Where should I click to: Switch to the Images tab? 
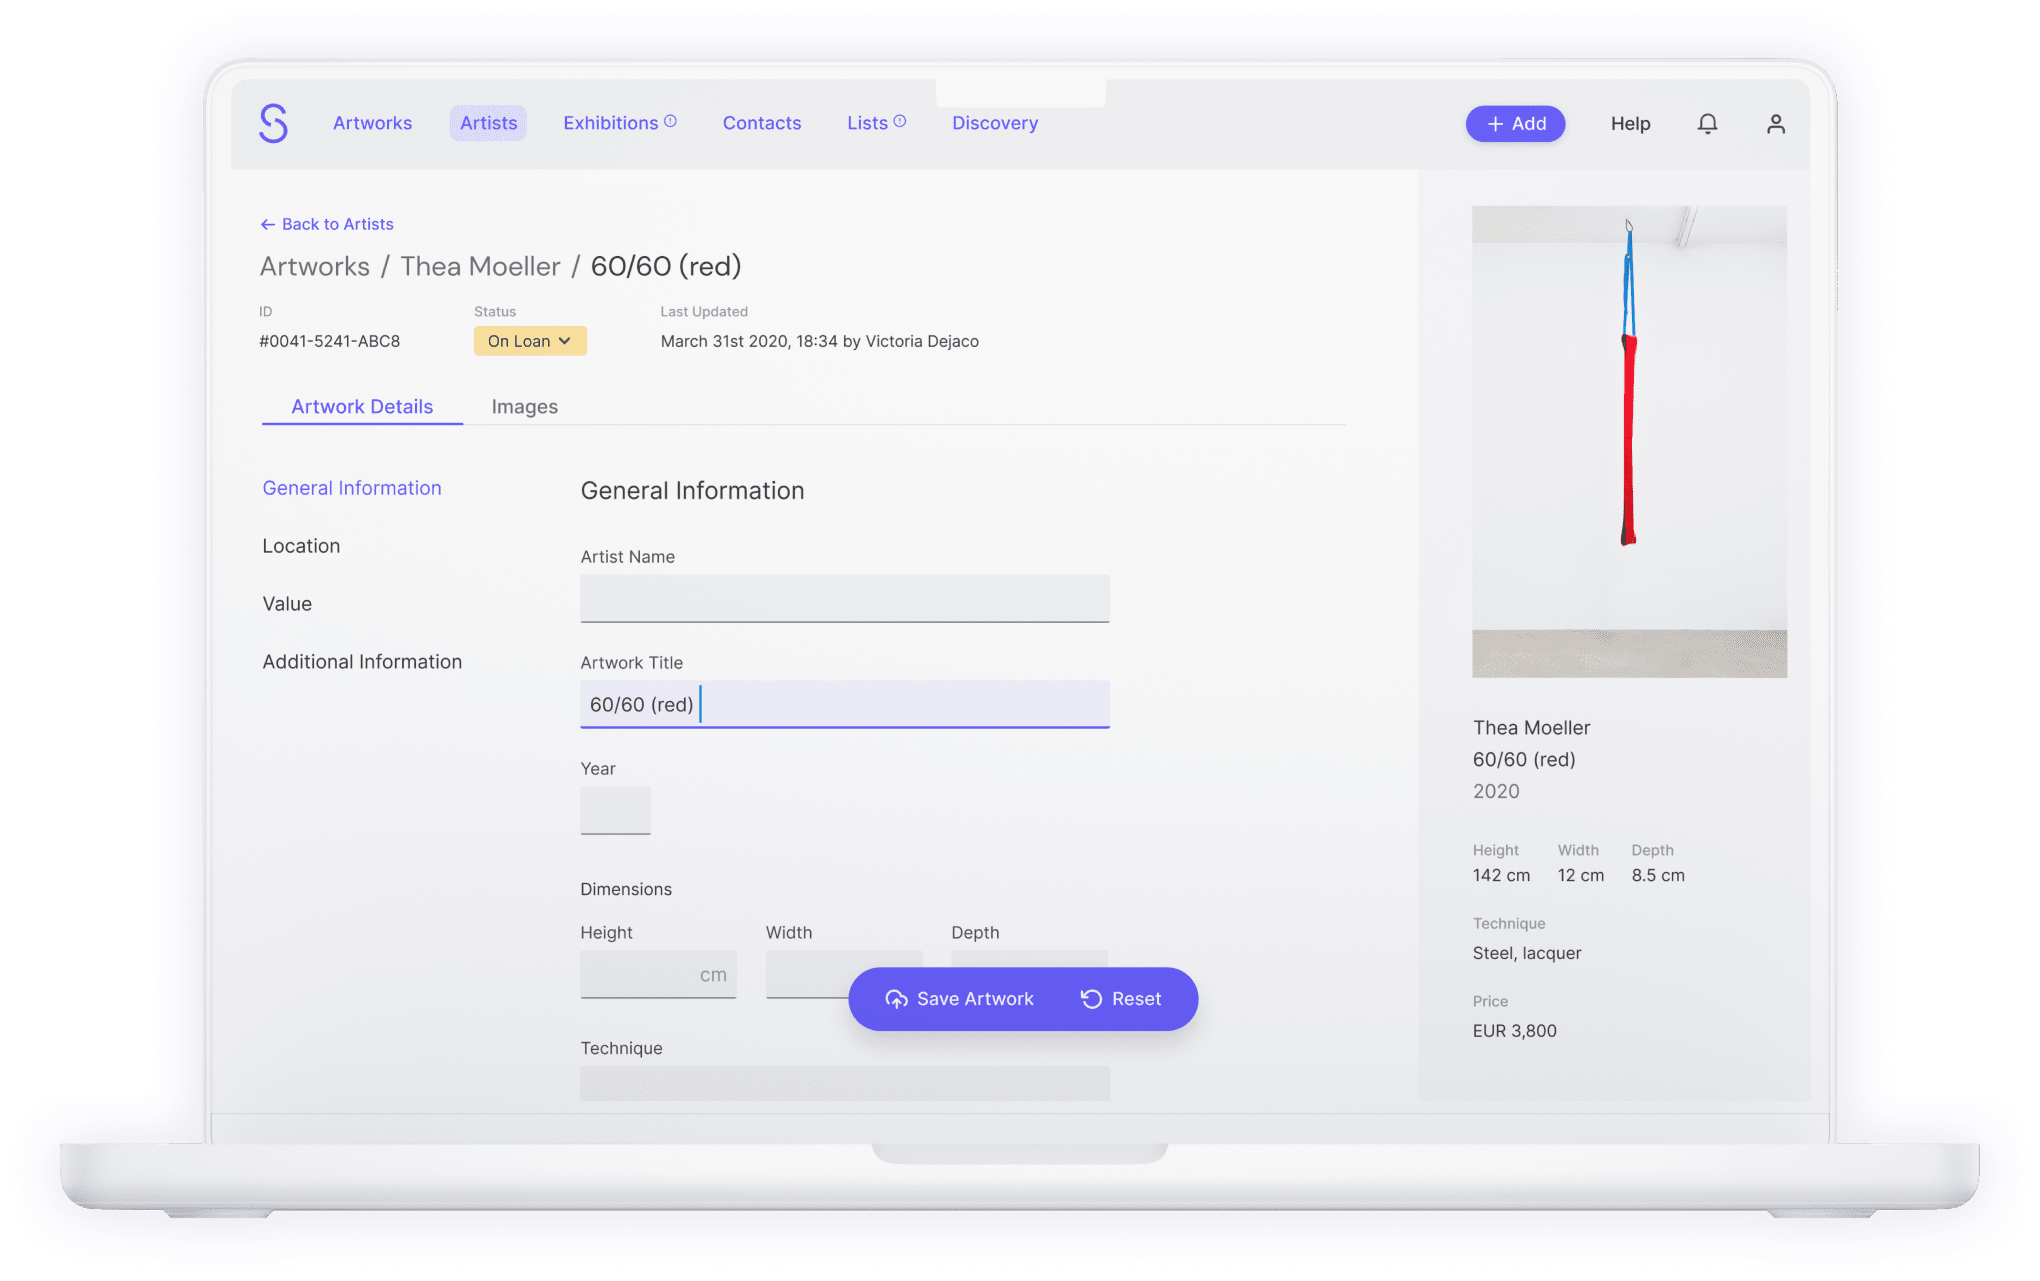(524, 407)
